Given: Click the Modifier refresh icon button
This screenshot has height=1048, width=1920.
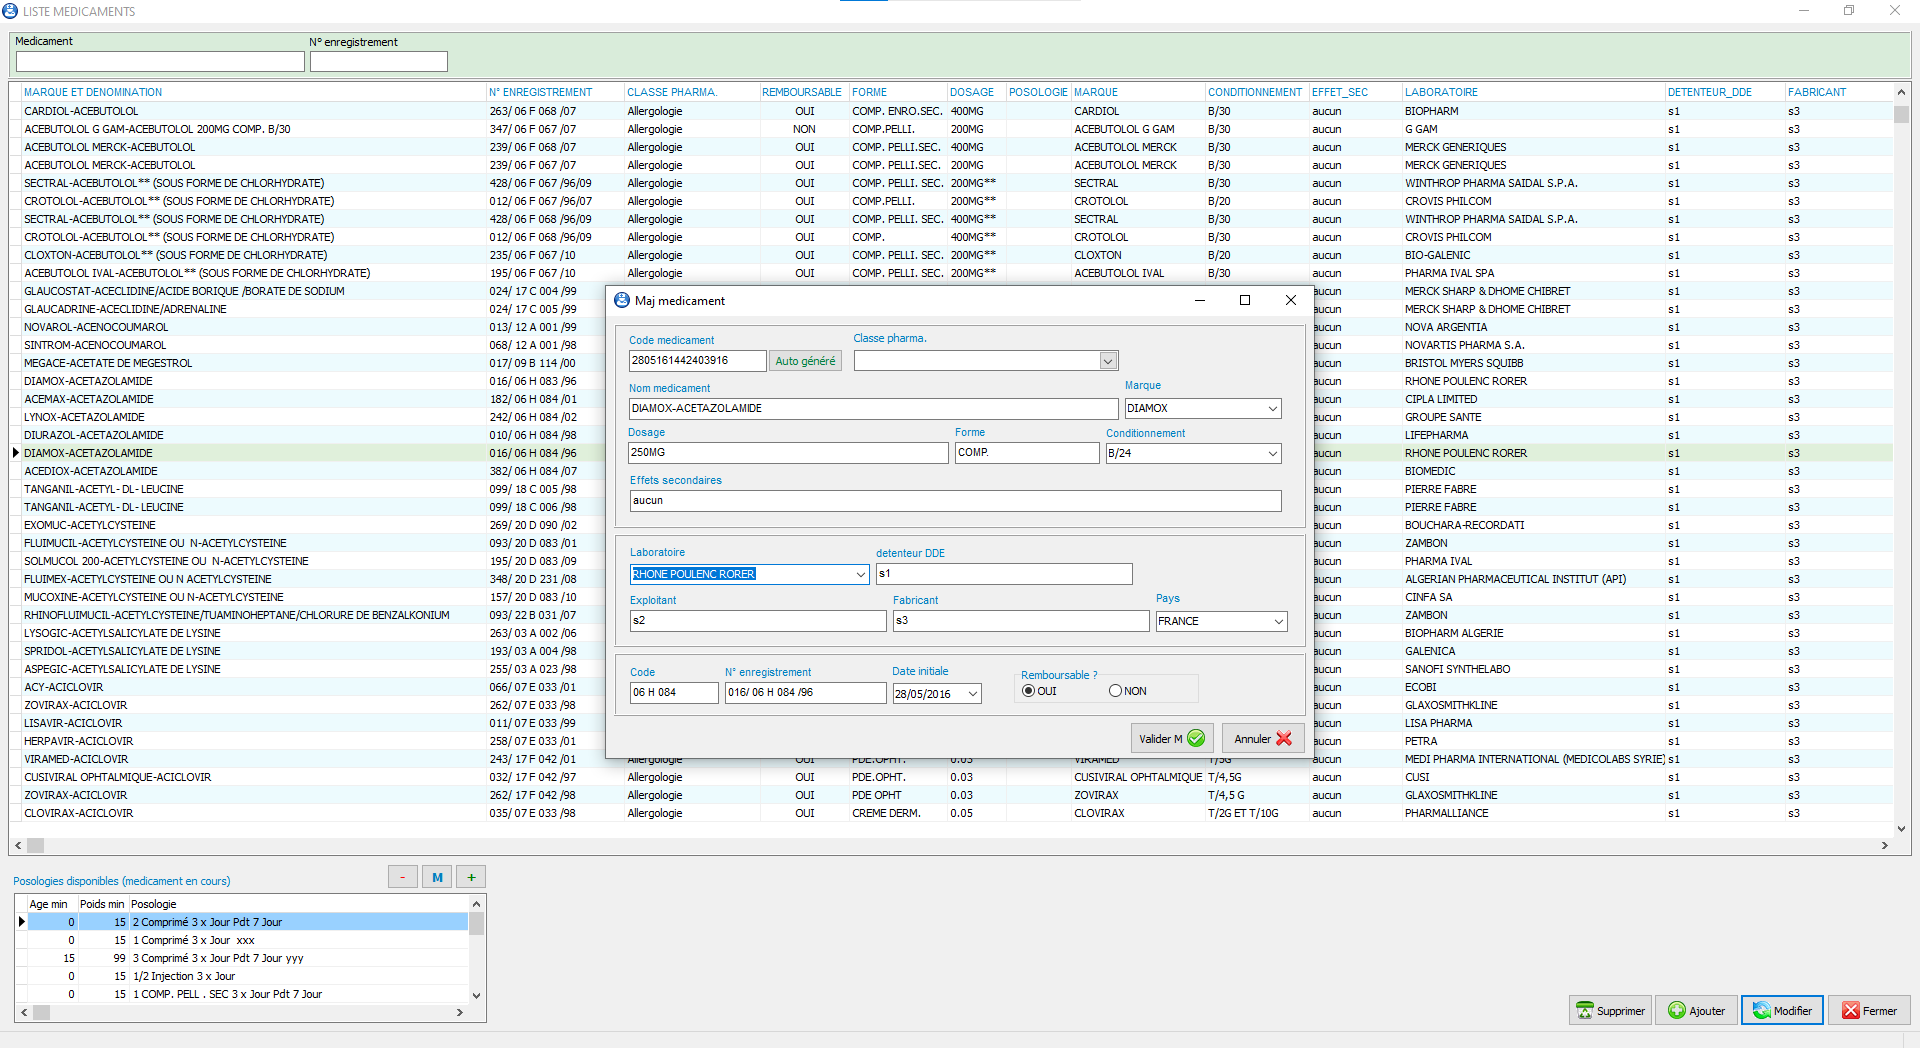Looking at the screenshot, I should tap(1782, 1011).
